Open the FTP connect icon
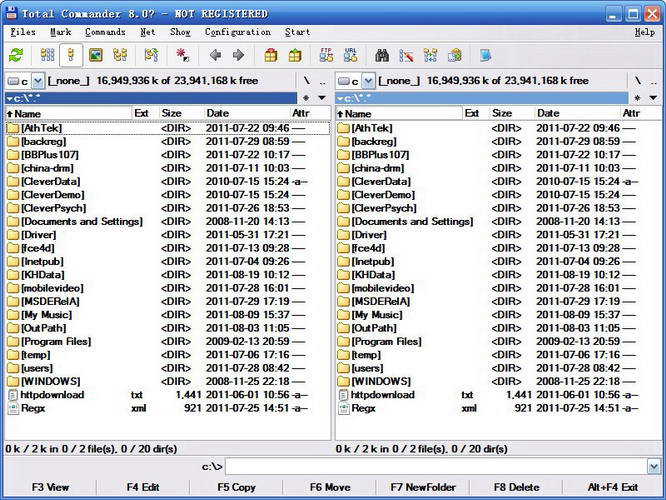 (x=326, y=55)
